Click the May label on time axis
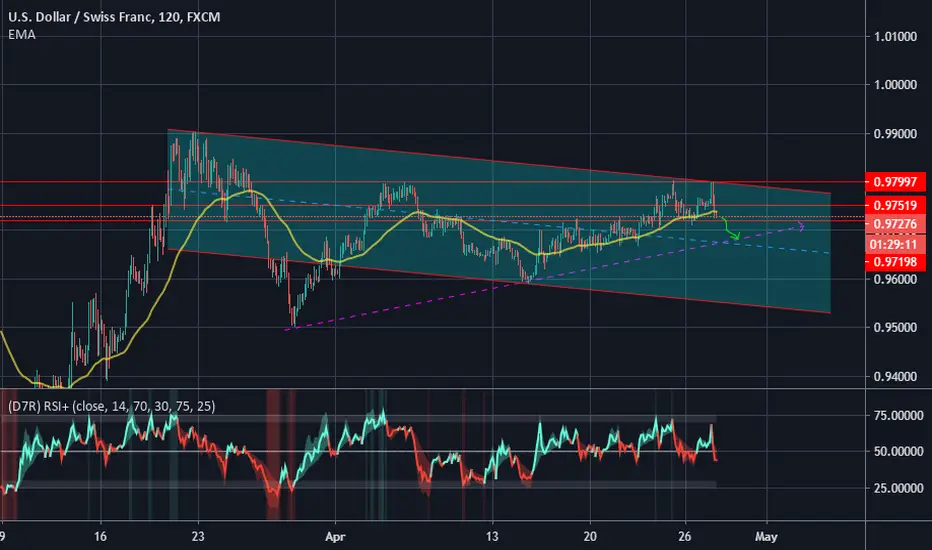The height and width of the screenshot is (550, 932). click(766, 537)
